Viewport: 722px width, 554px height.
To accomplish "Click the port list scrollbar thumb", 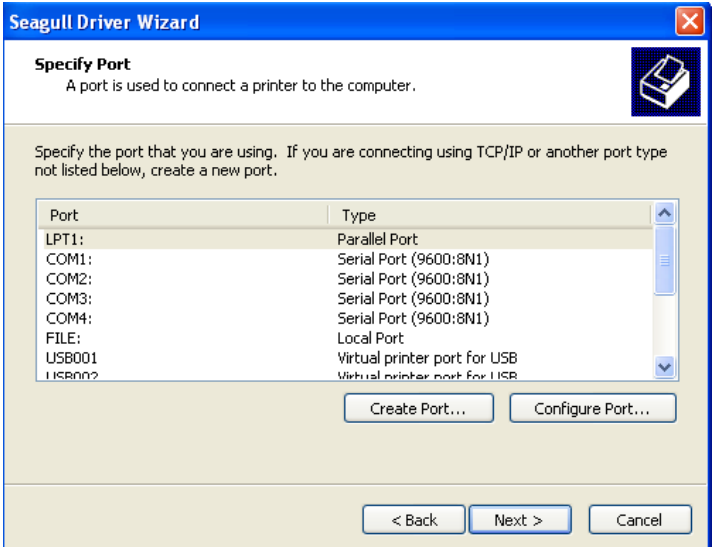I will pyautogui.click(x=664, y=260).
